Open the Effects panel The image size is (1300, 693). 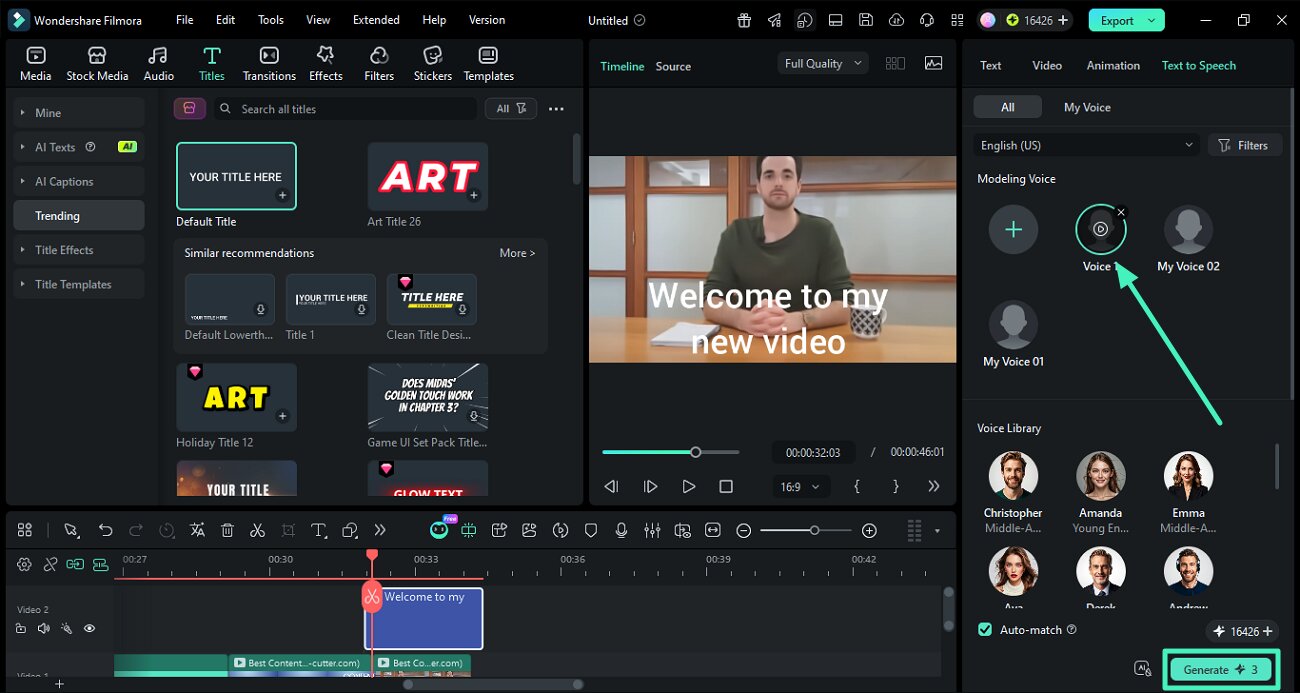click(x=325, y=64)
